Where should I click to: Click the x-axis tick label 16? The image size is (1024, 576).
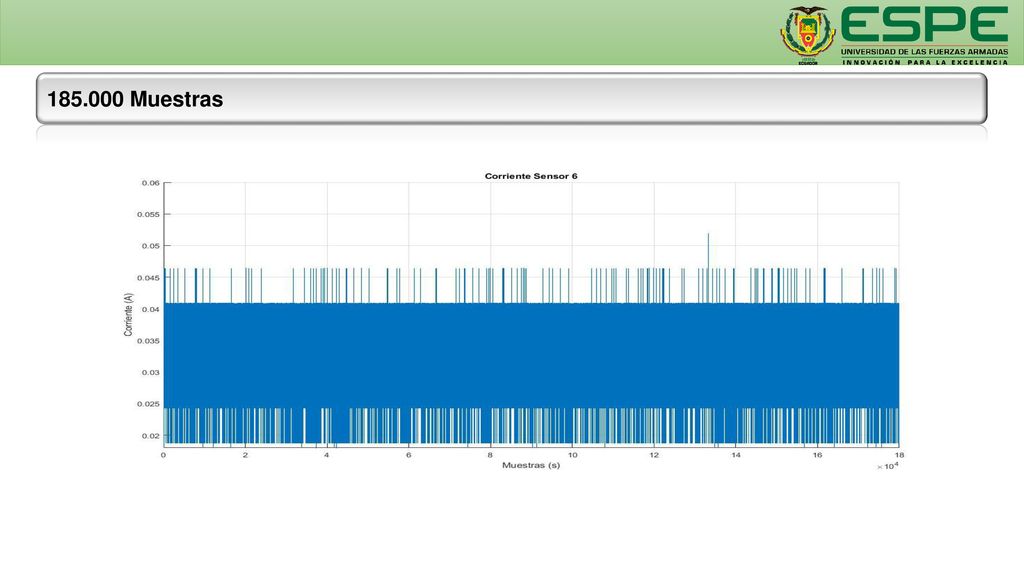point(818,455)
